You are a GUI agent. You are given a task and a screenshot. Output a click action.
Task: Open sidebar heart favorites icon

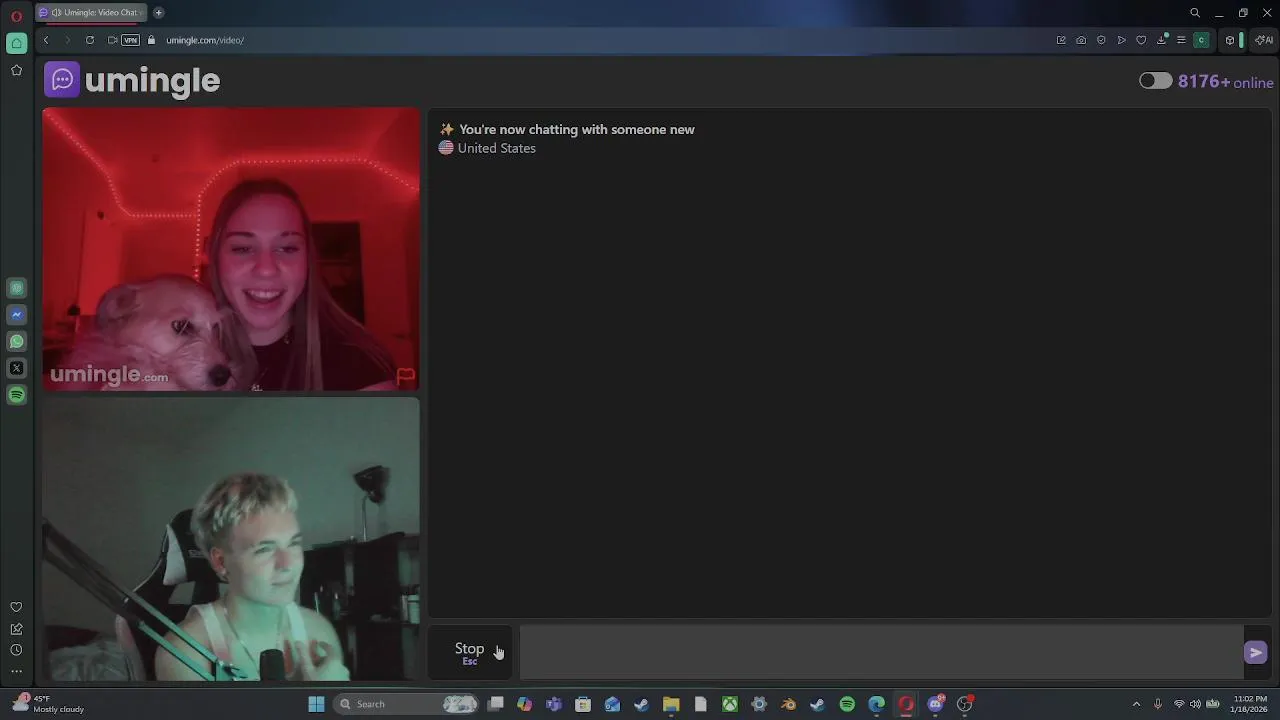tap(16, 607)
